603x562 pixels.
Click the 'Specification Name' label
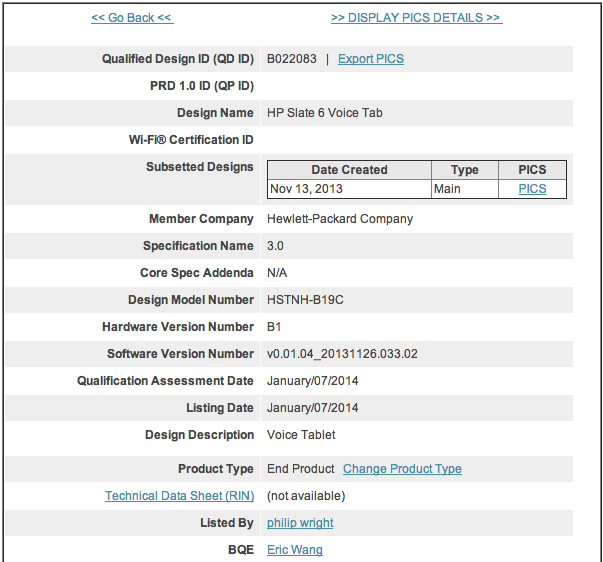198,246
